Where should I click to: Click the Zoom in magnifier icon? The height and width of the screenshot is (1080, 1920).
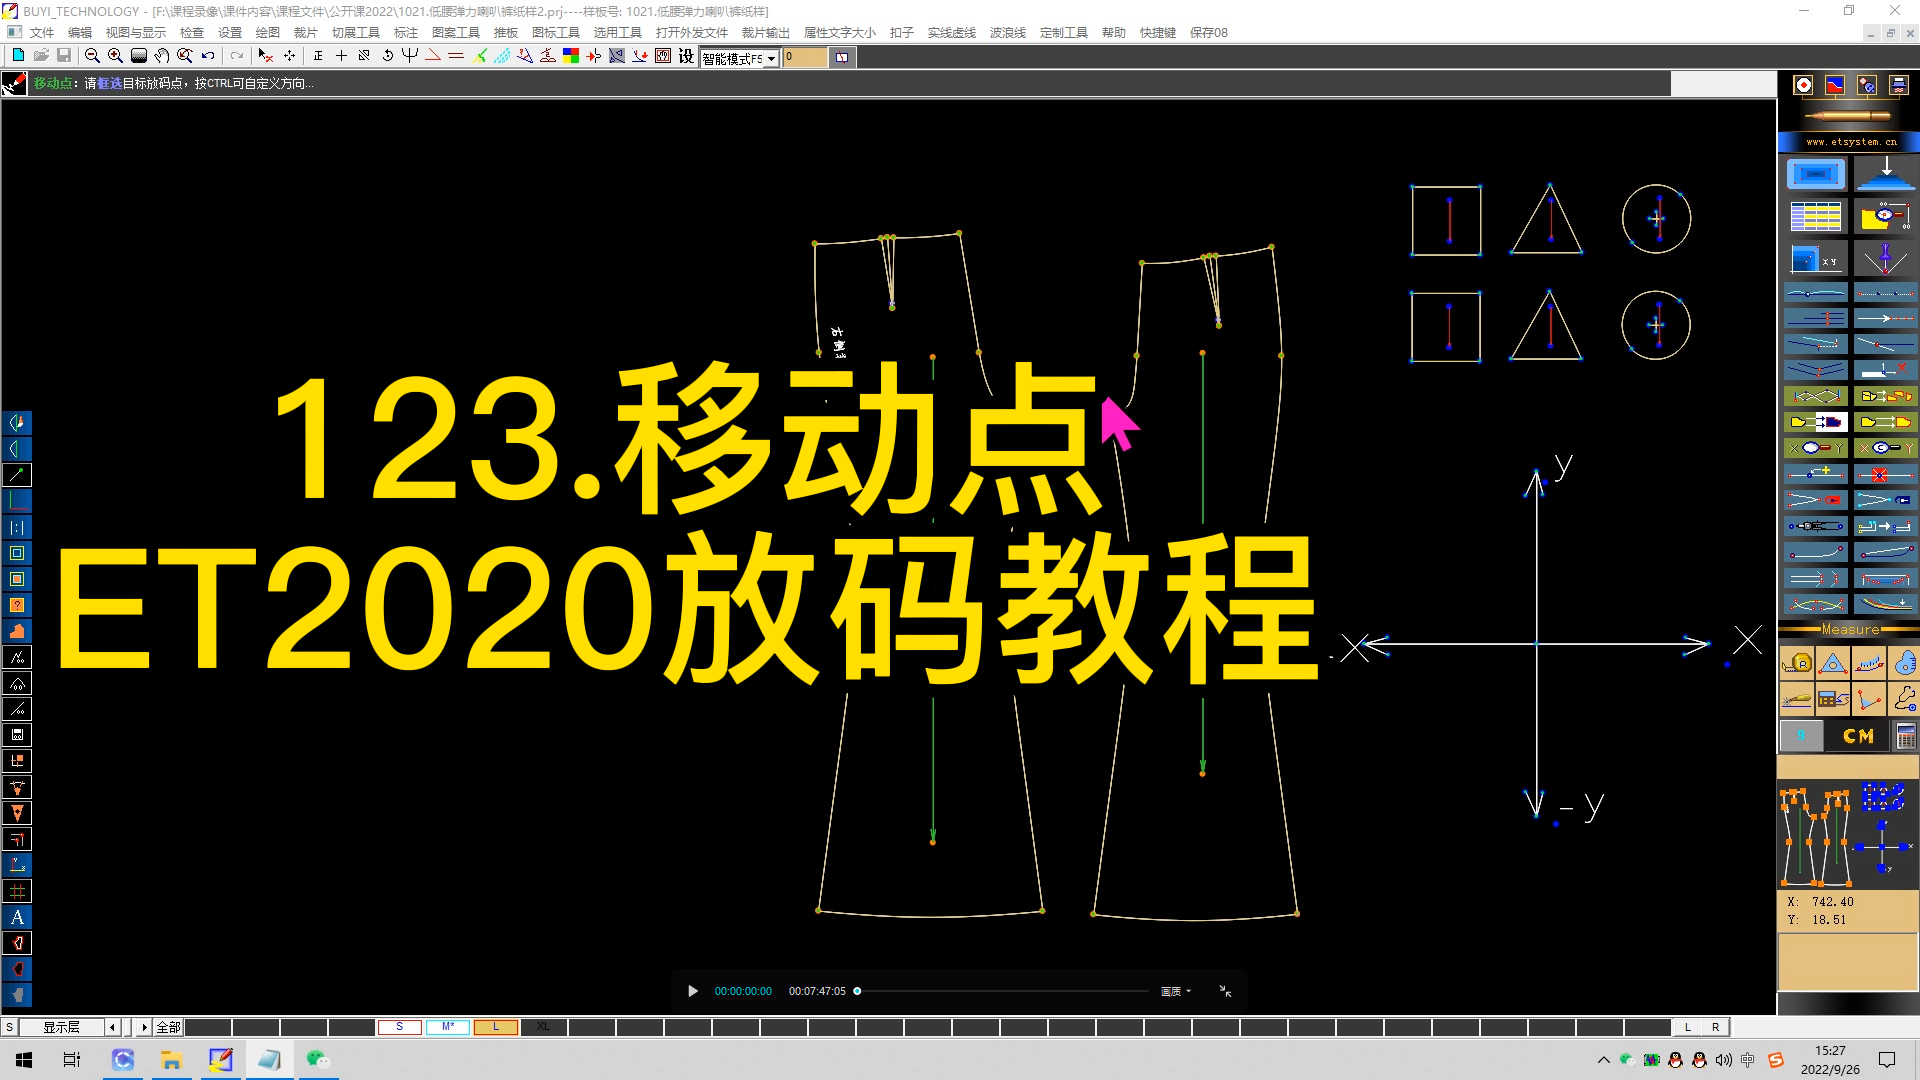tap(115, 56)
